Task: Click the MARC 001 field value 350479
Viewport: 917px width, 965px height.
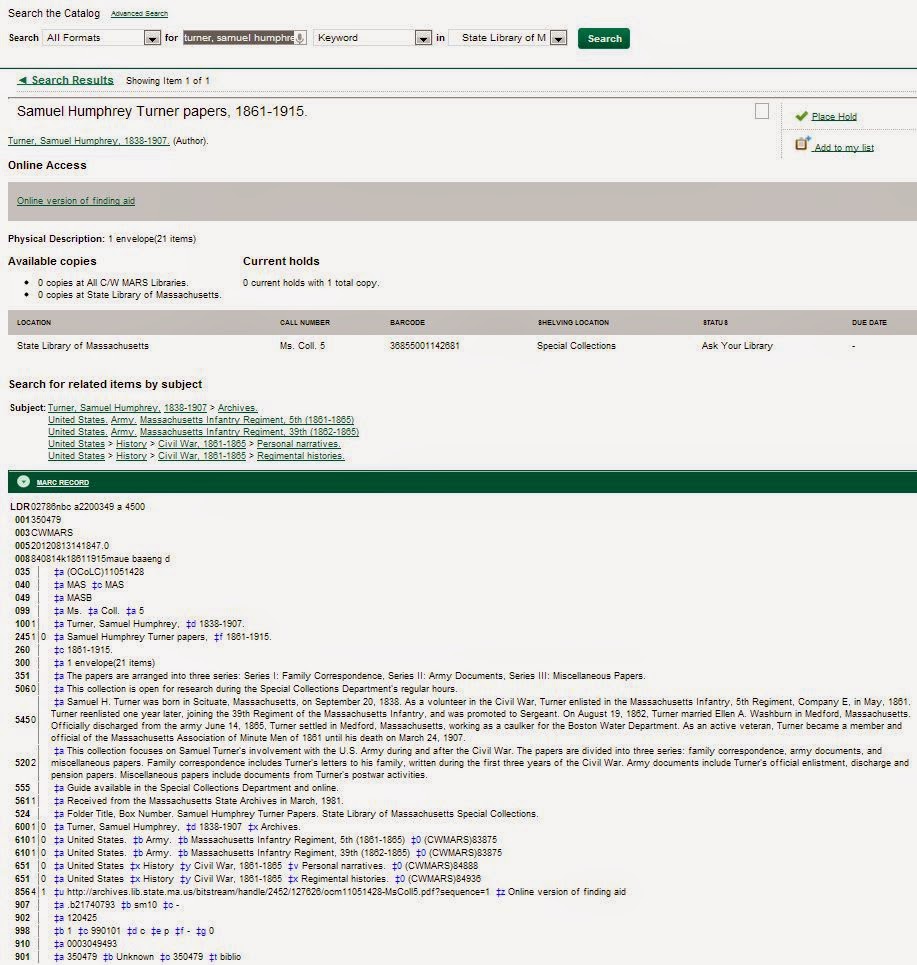Action: point(46,520)
